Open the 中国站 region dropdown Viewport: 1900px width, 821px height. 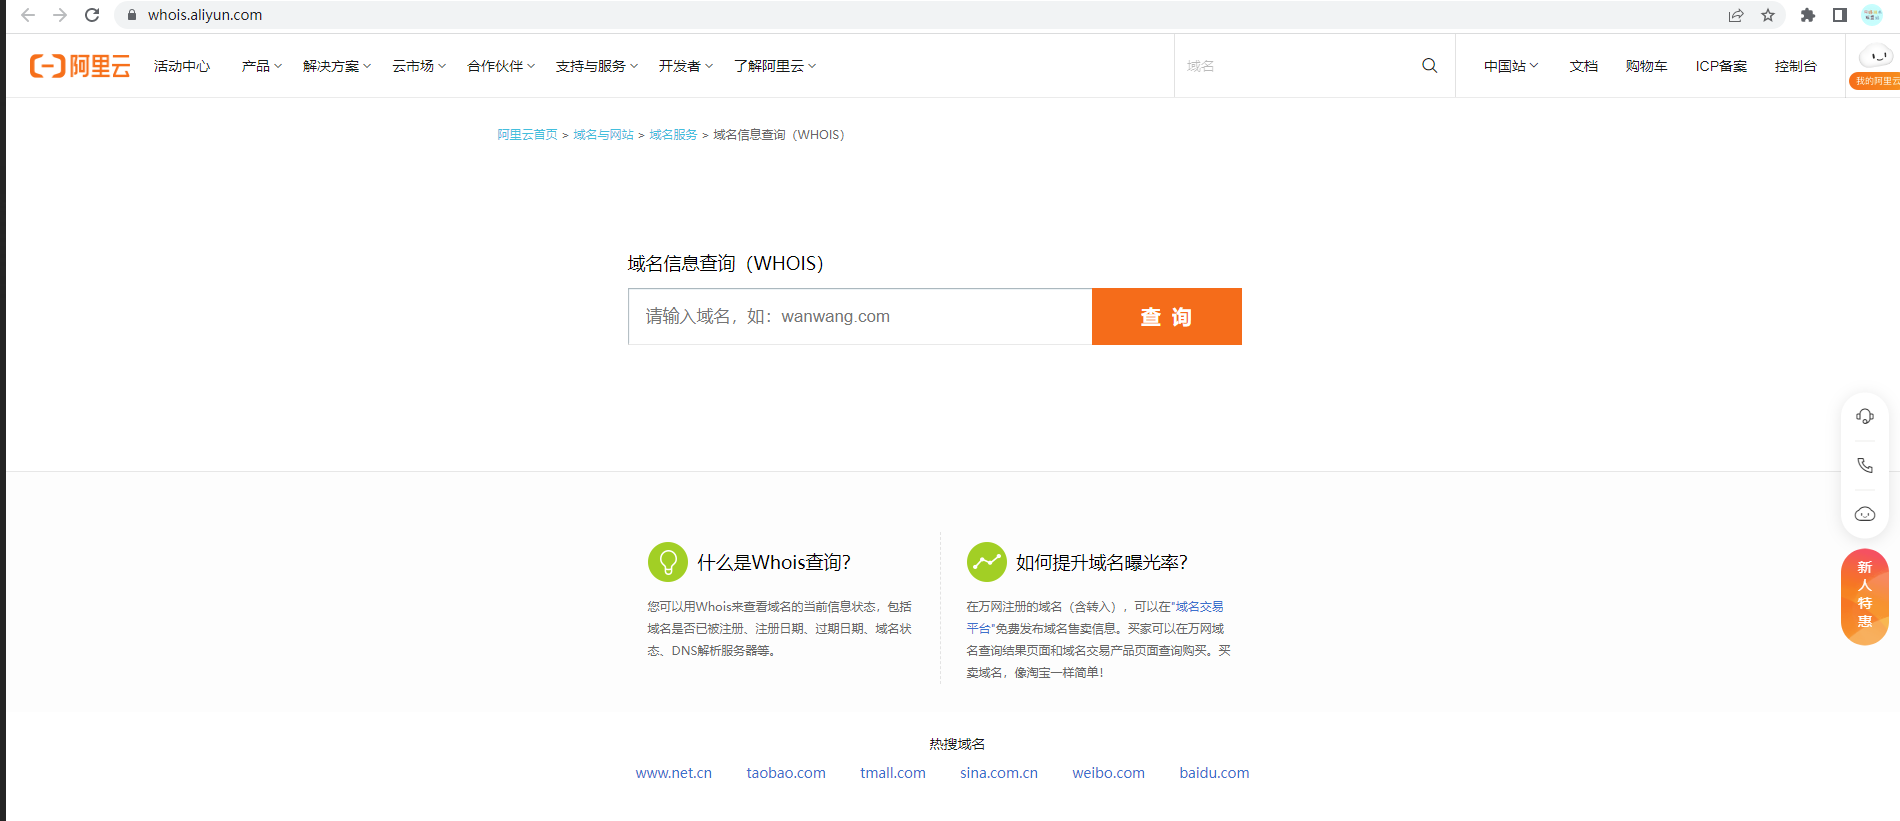coord(1511,66)
